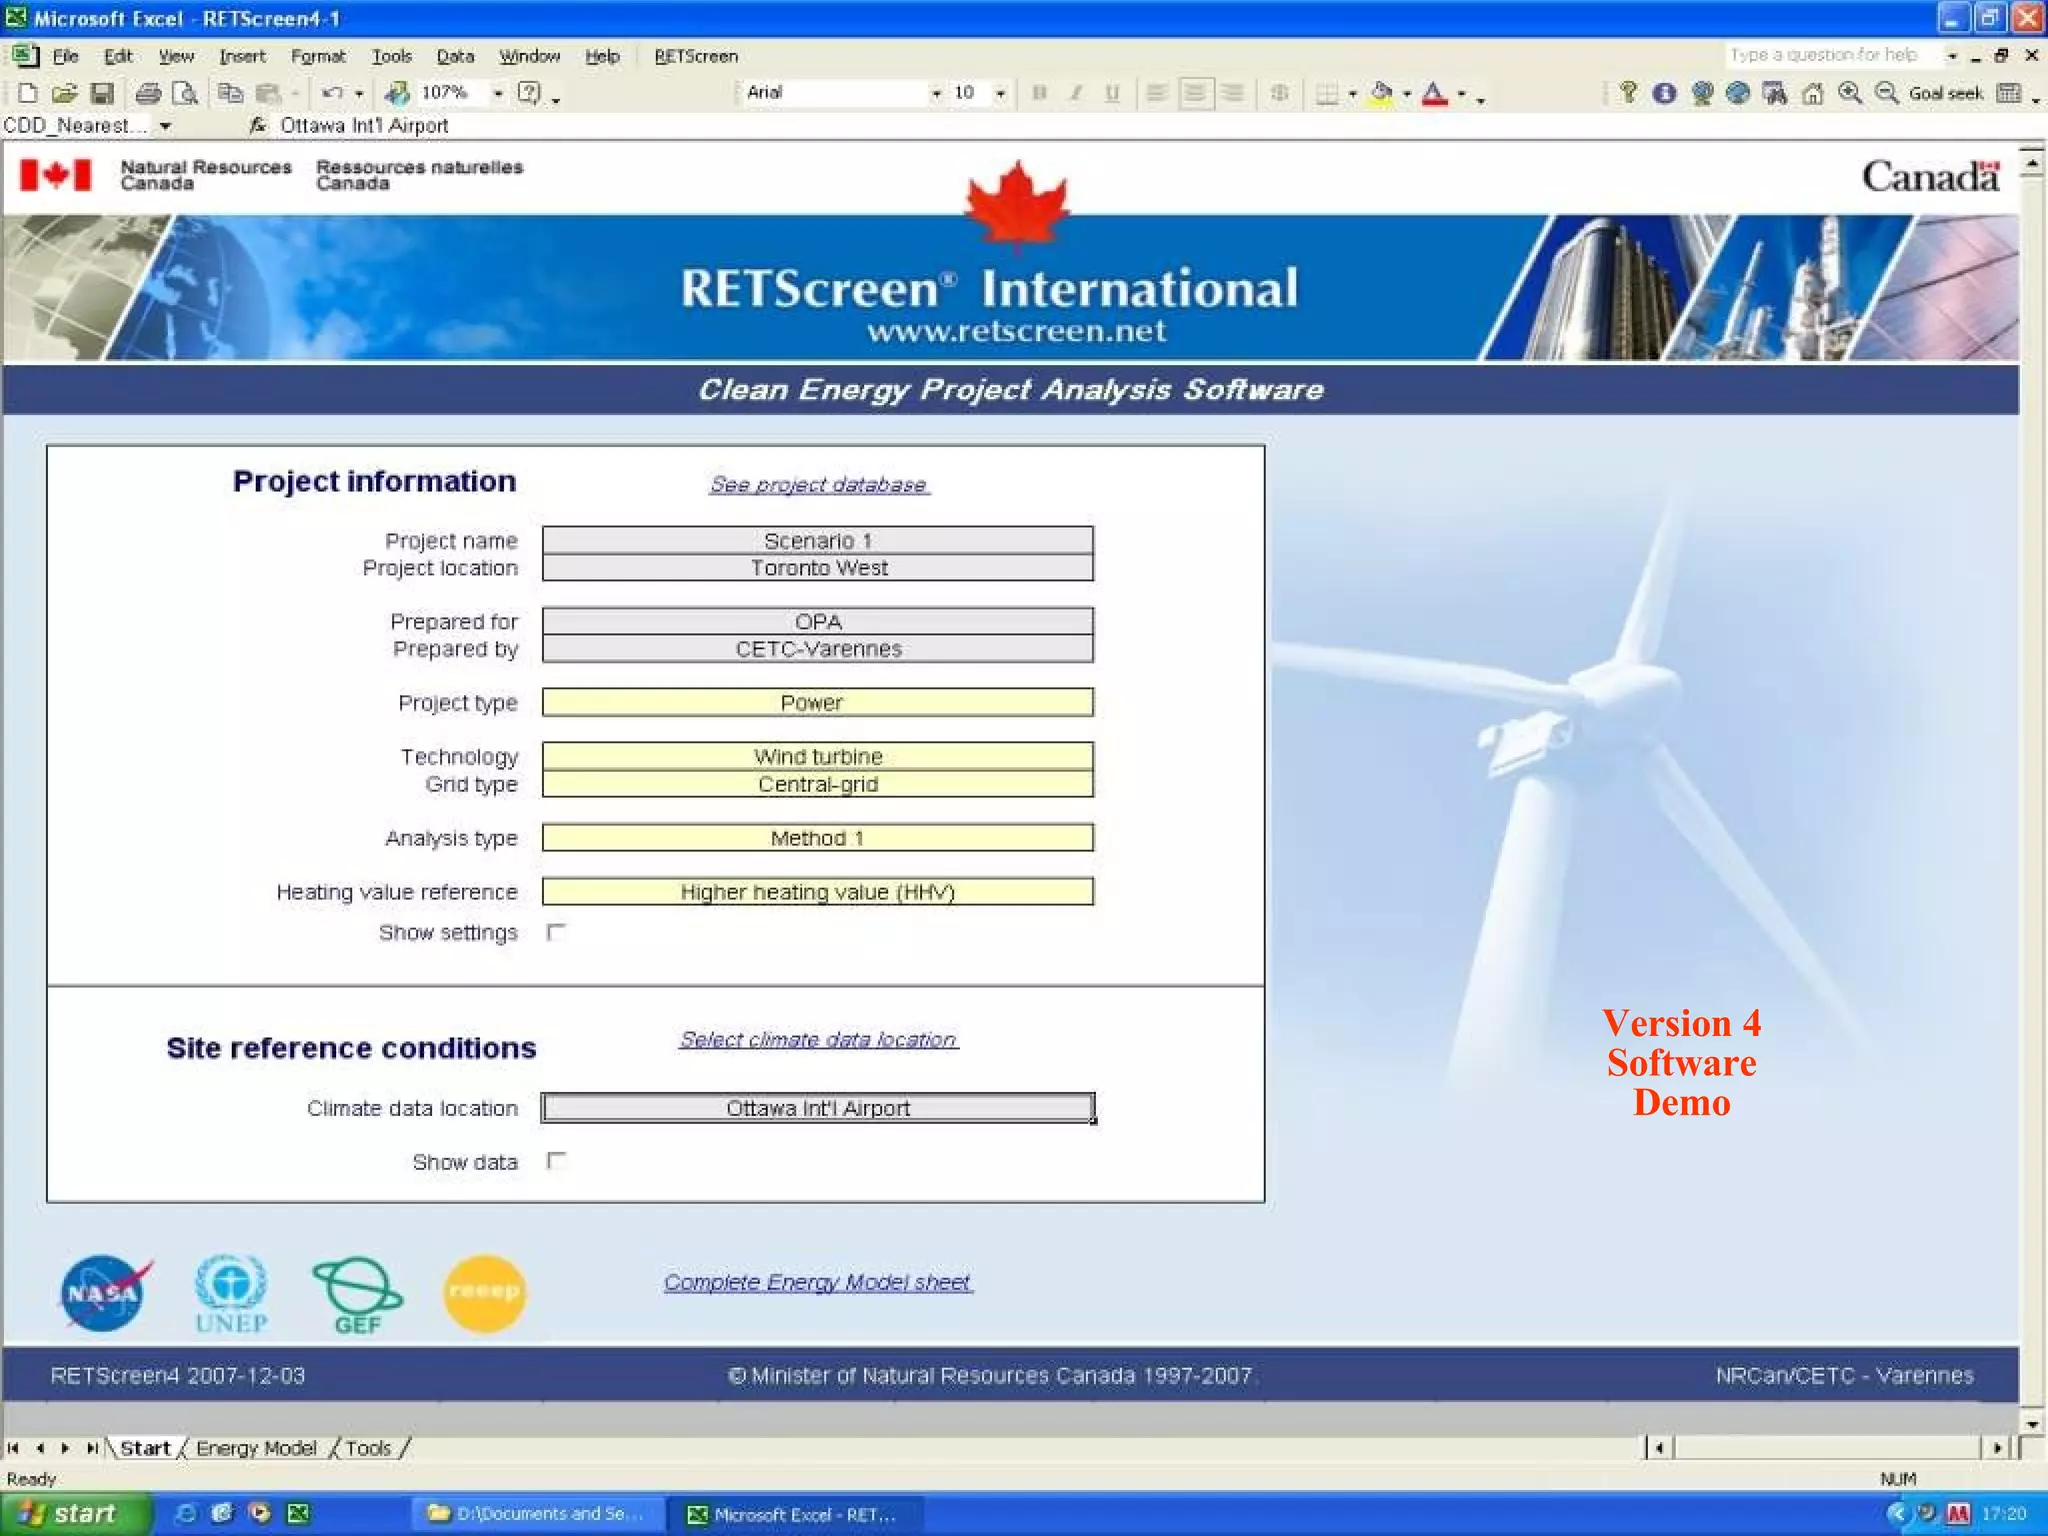
Task: Click the zoom in magnifier icon
Action: (1850, 93)
